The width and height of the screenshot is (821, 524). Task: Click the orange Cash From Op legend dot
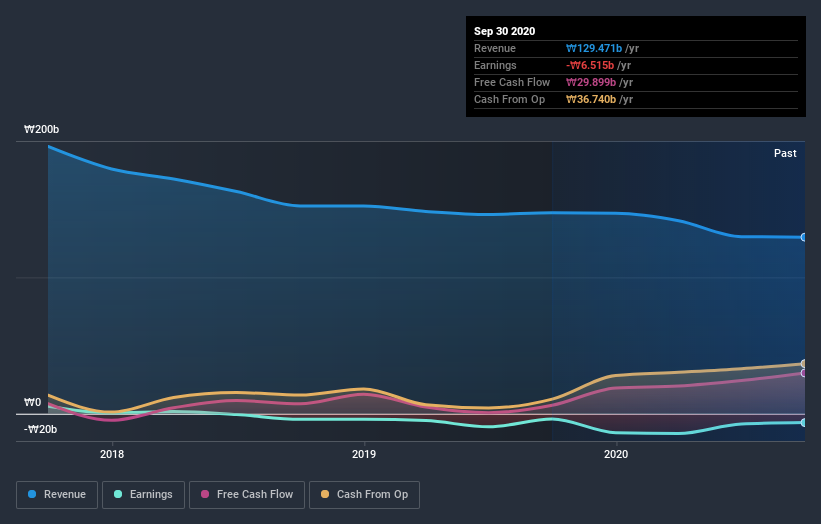click(325, 494)
